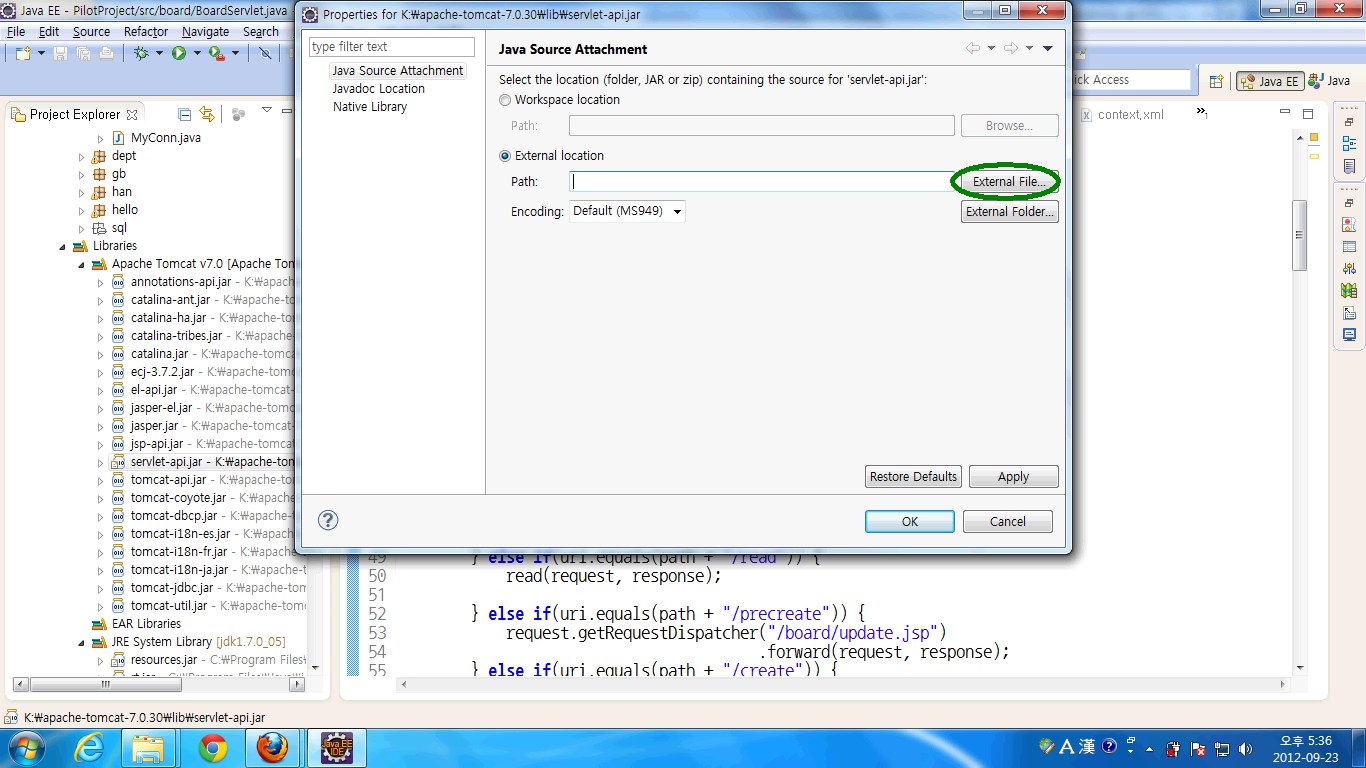Click the Open Perspective icon
The image size is (1366, 768).
click(1217, 81)
